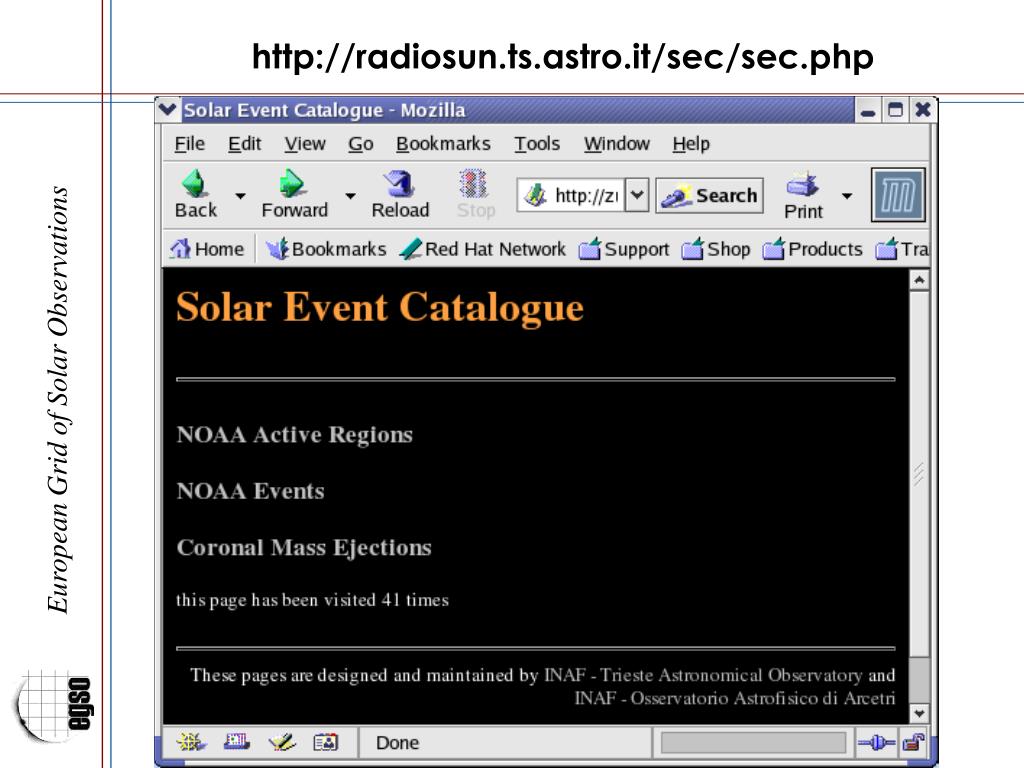Viewport: 1024px width, 768px height.
Task: Open Composer from status bar icon
Action: tap(281, 742)
